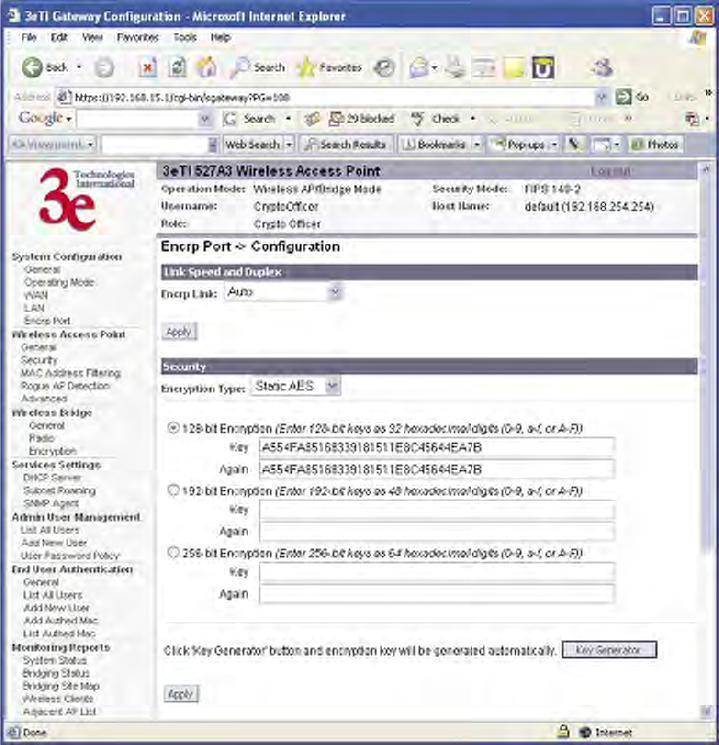Image resolution: width=719 pixels, height=745 pixels.
Task: Click the 29 blocked popup blocker button
Action: coord(362,119)
